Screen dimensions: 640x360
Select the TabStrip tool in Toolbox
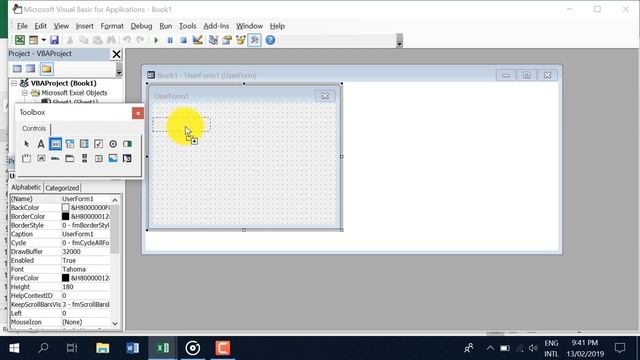tap(56, 158)
